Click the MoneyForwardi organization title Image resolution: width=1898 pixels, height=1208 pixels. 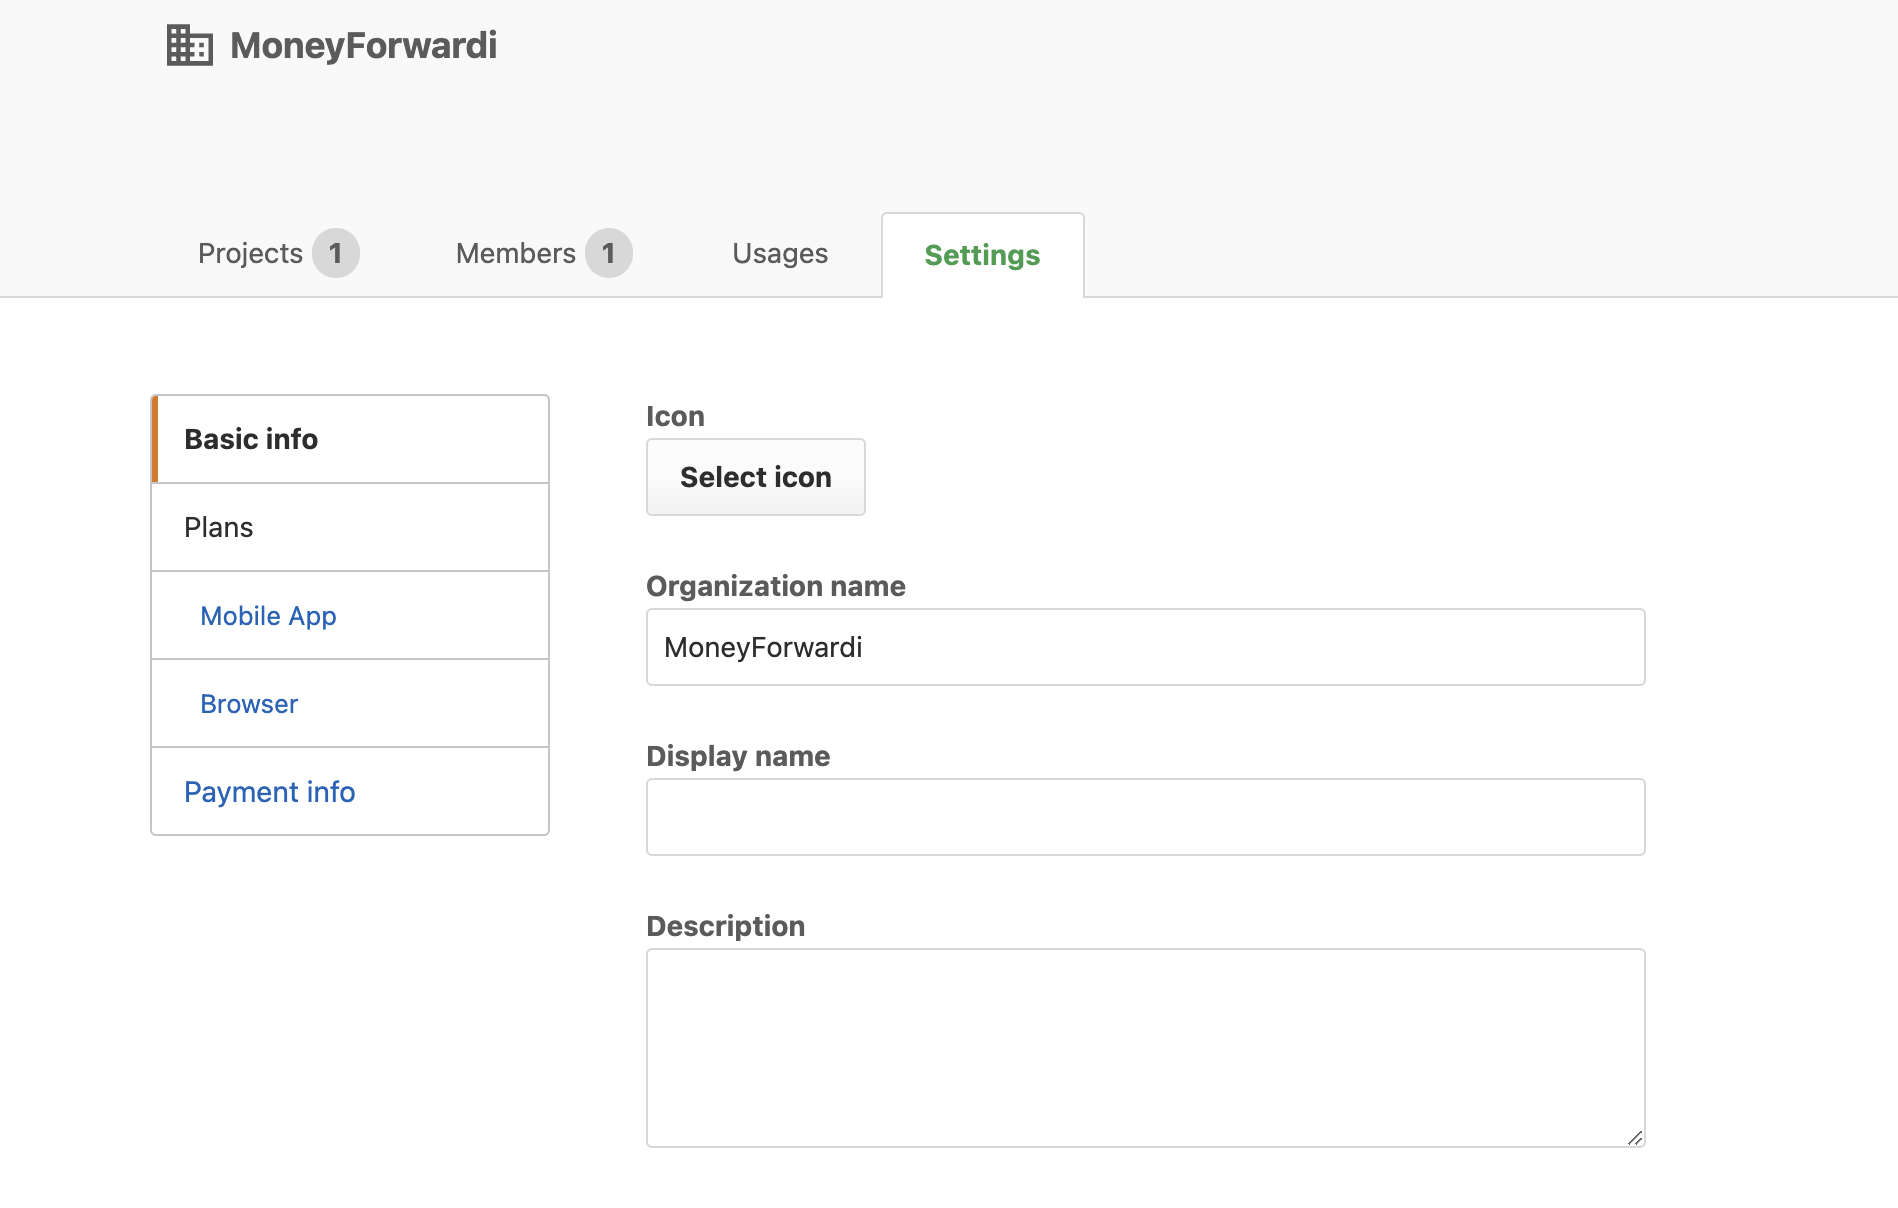pyautogui.click(x=363, y=46)
